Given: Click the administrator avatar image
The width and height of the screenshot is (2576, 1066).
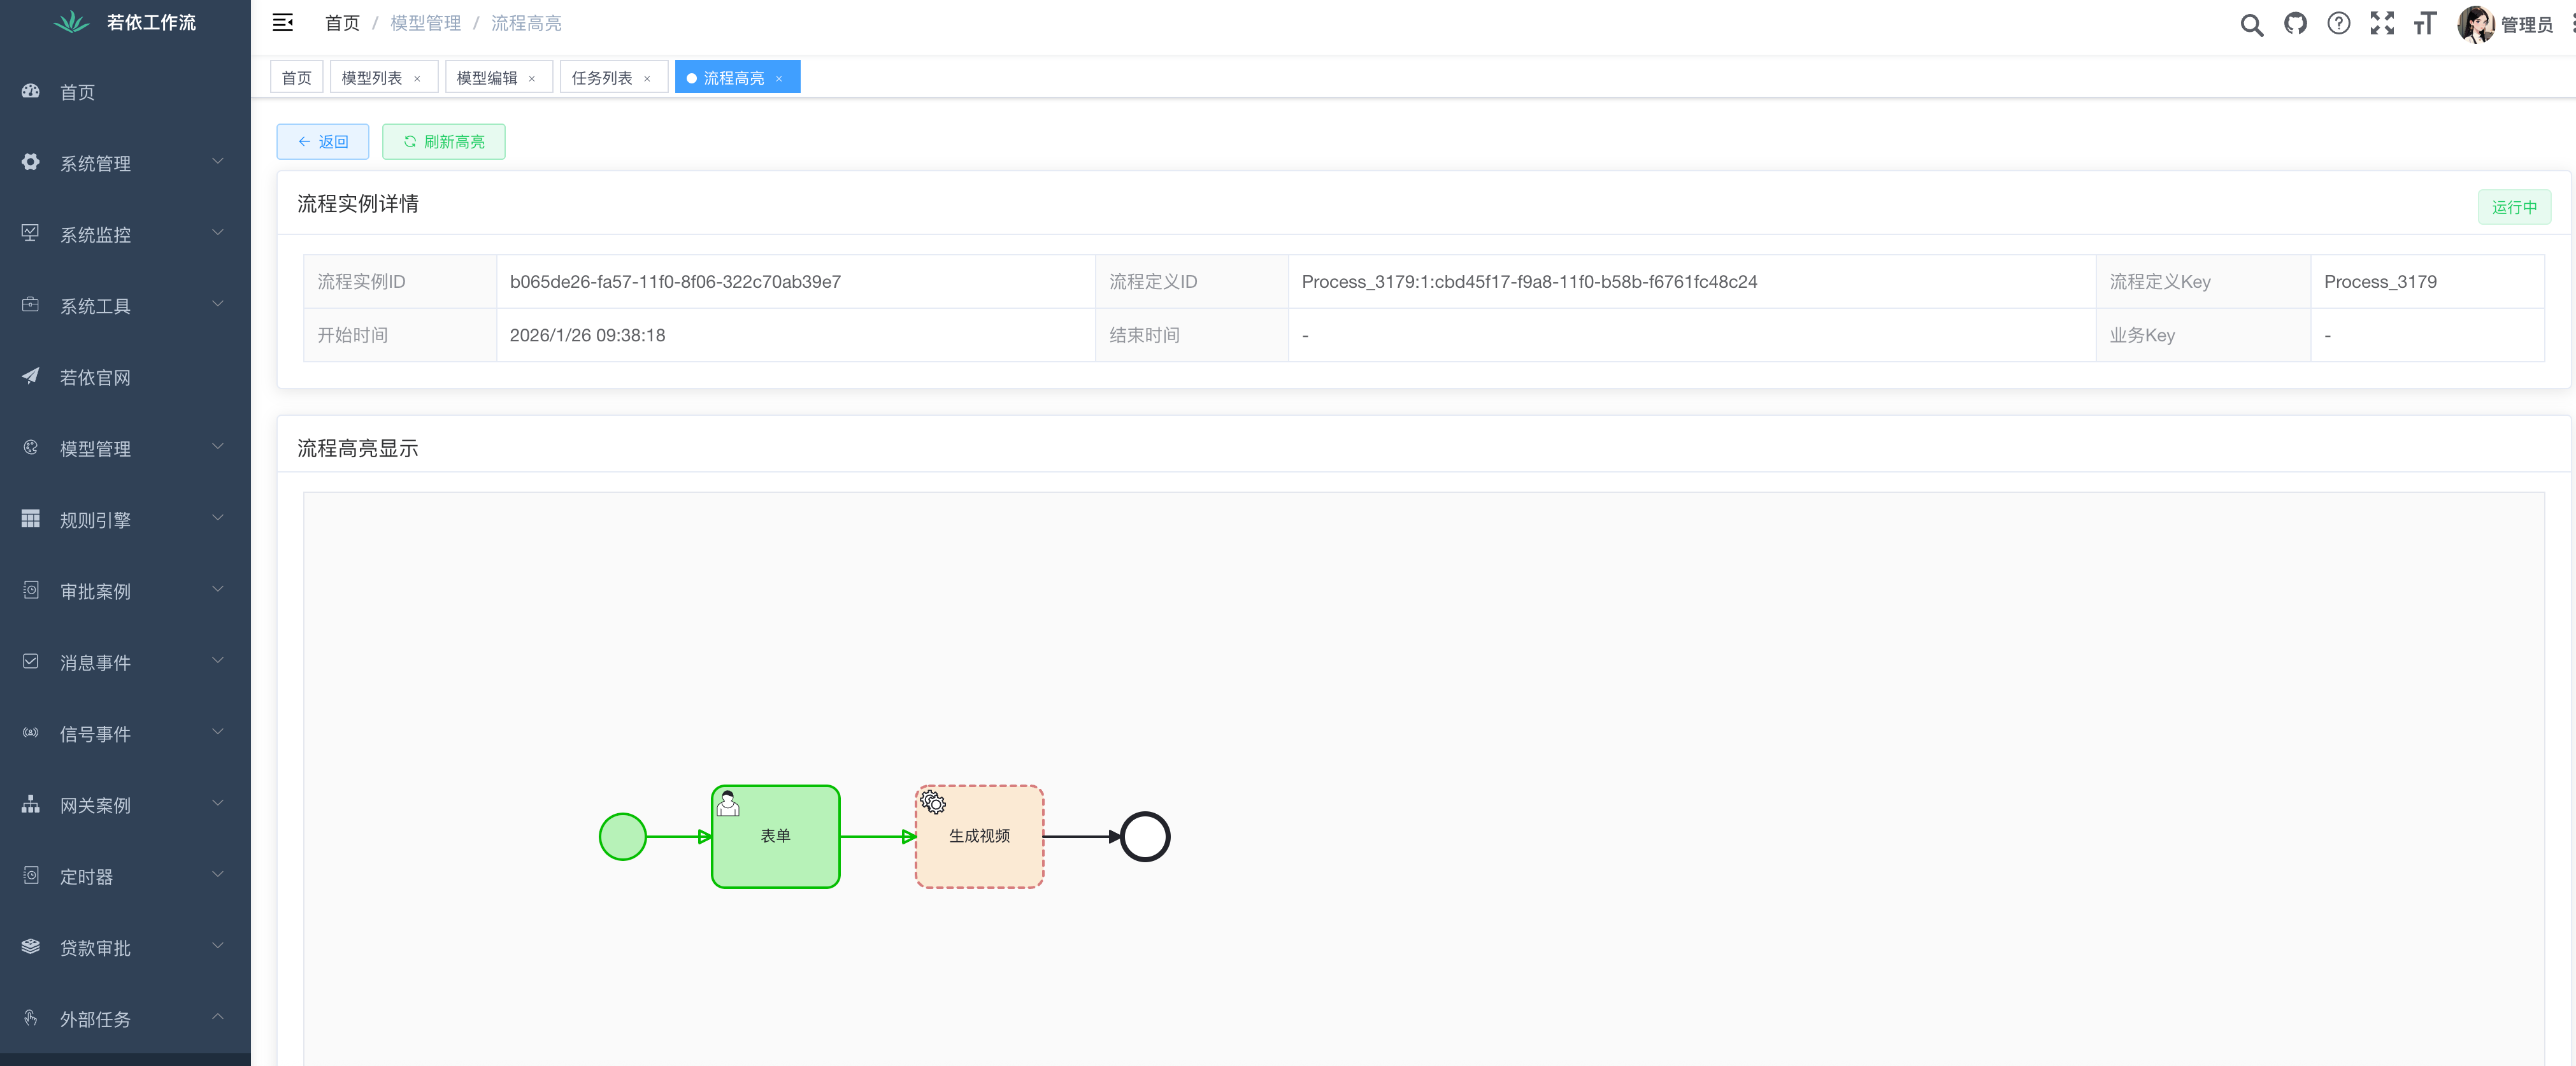Looking at the screenshot, I should 2475,24.
